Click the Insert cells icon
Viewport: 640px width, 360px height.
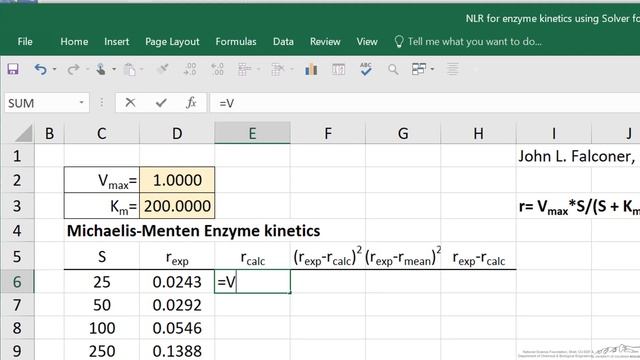click(x=244, y=69)
